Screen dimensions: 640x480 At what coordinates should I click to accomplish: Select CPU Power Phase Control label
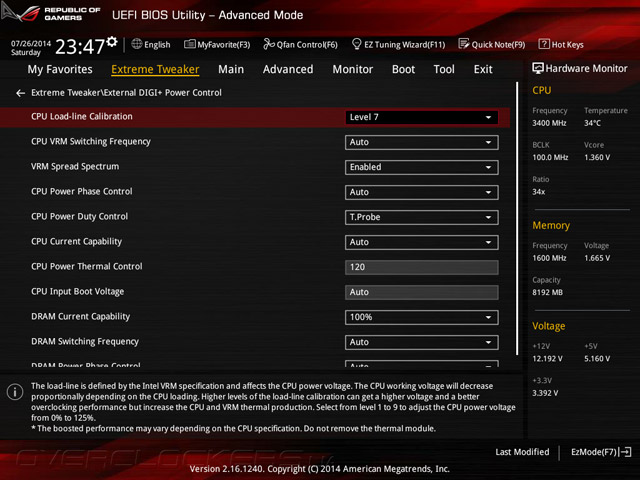(x=82, y=191)
